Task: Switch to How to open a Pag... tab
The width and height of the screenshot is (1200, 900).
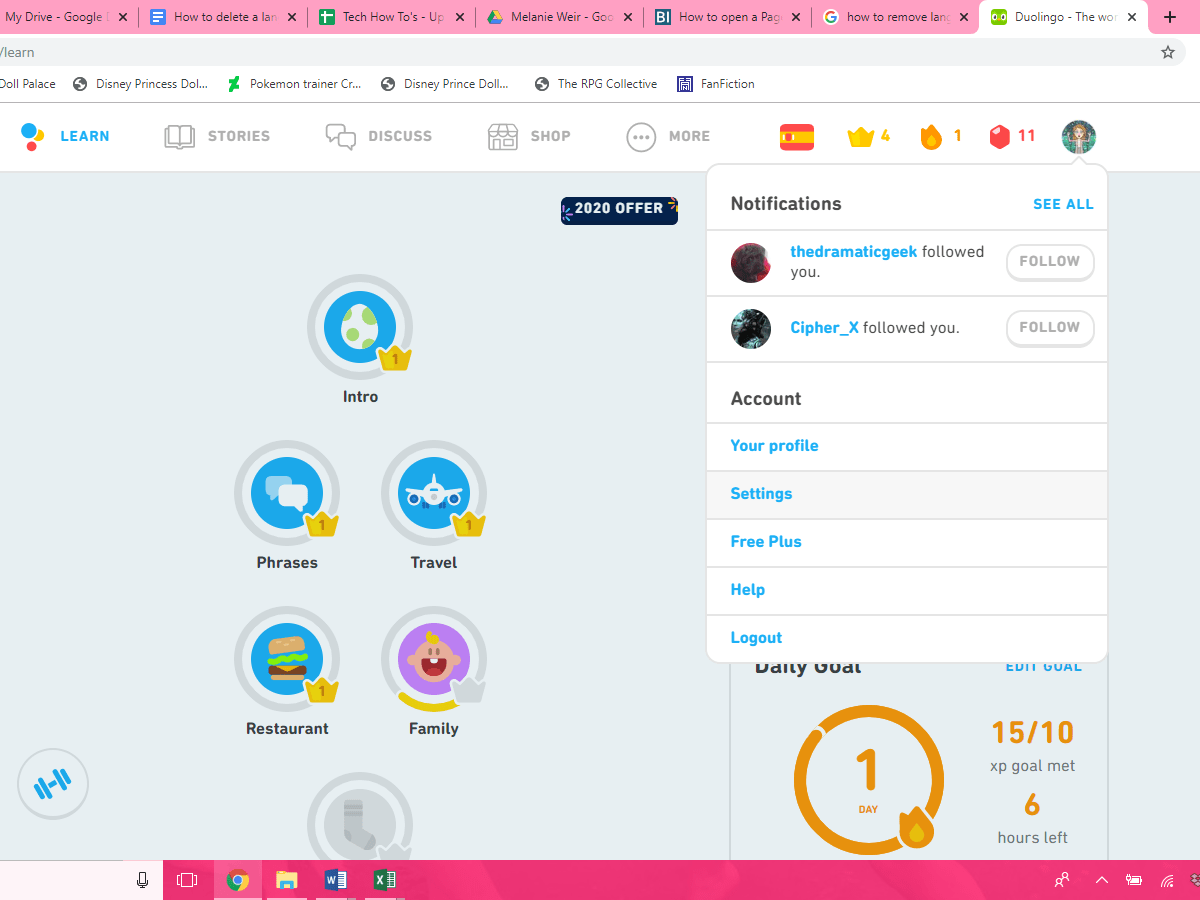Action: click(726, 17)
